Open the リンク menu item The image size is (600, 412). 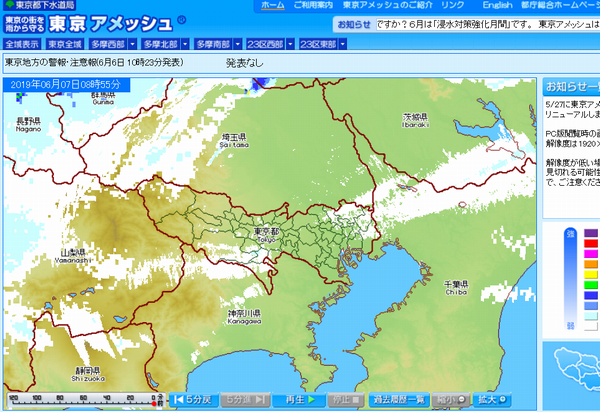pos(453,5)
